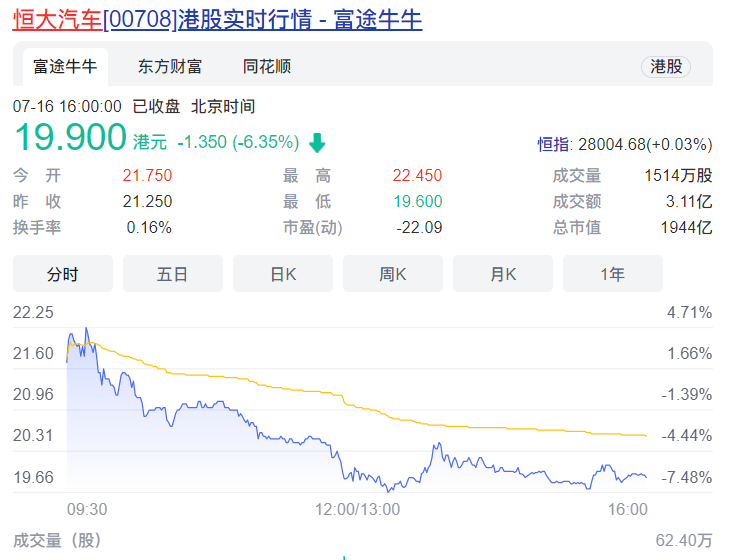Click the timestamp 07-16 16:00:00
Screen dimensions: 740x560
(67, 107)
